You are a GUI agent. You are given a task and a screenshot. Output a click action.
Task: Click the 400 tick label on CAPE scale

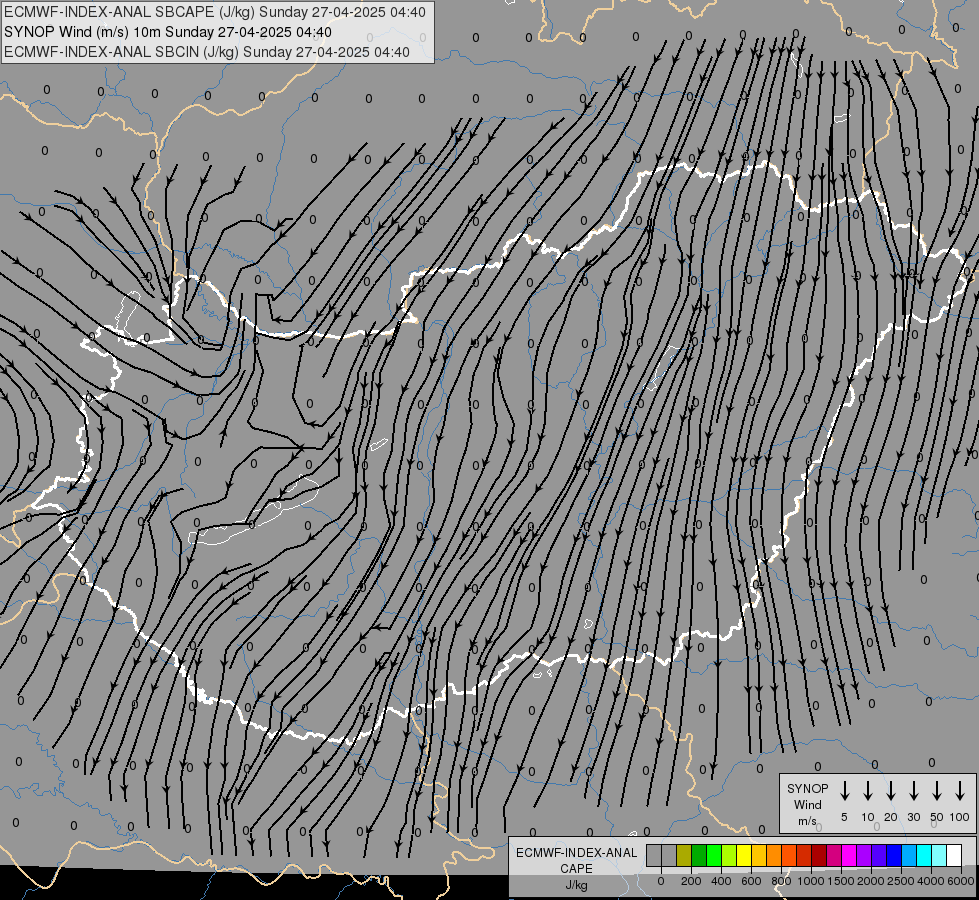pos(721,881)
